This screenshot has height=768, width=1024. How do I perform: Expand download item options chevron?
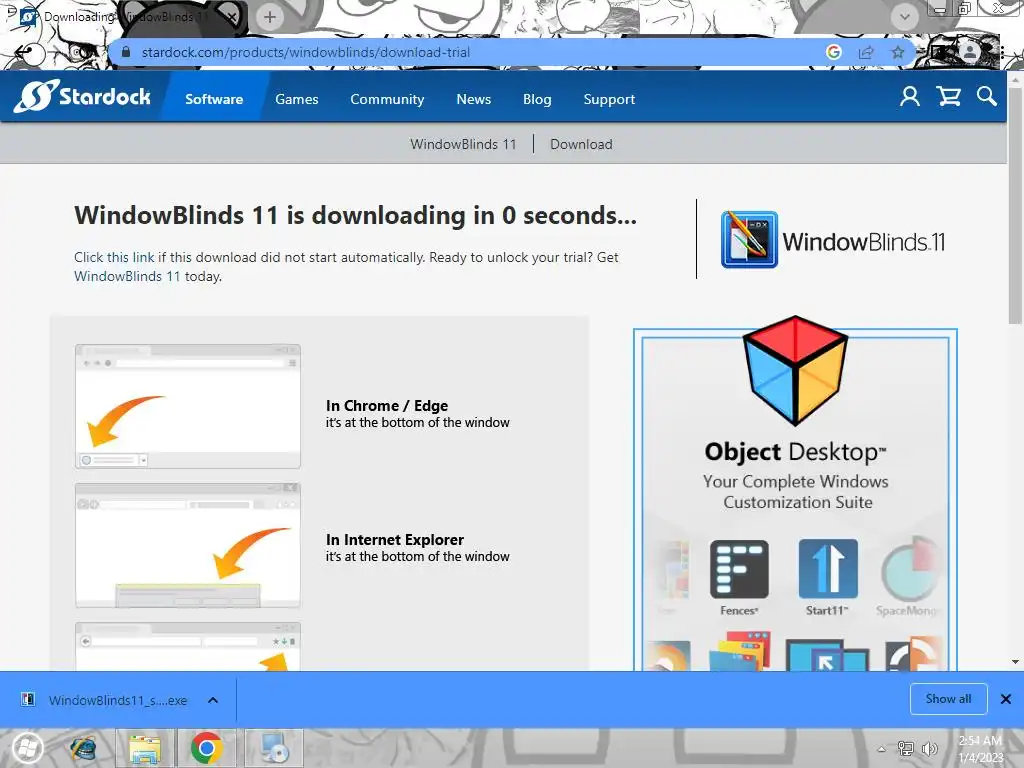213,700
